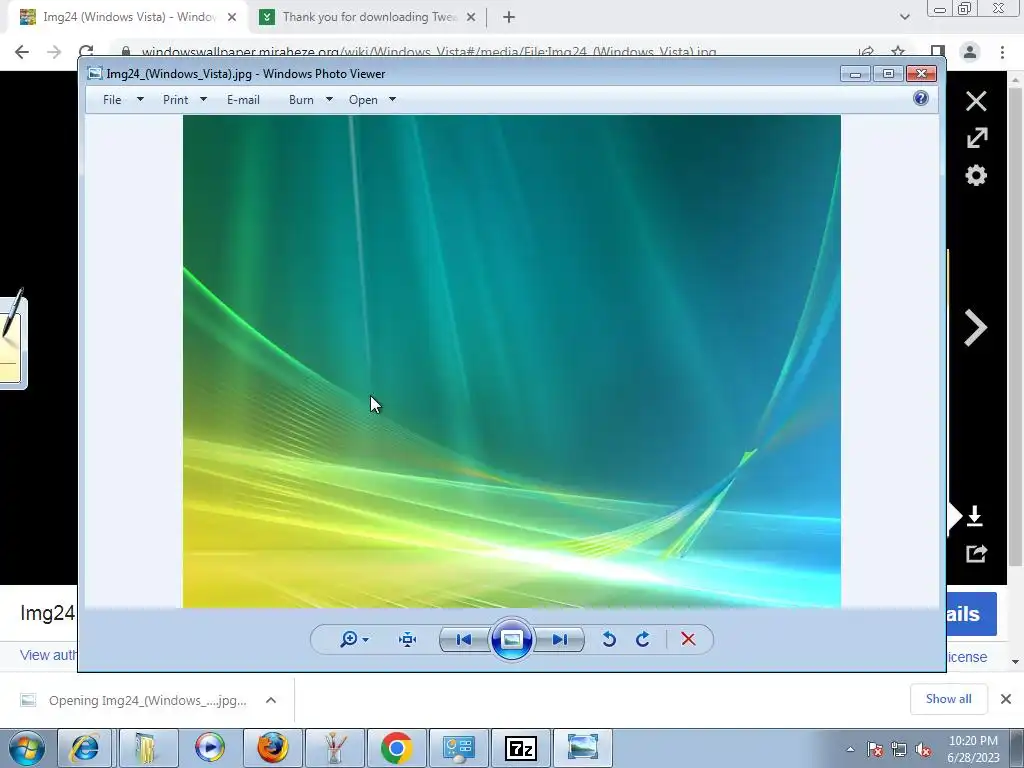The height and width of the screenshot is (768, 1024).
Task: Expand the File menu arrow
Action: pos(140,100)
